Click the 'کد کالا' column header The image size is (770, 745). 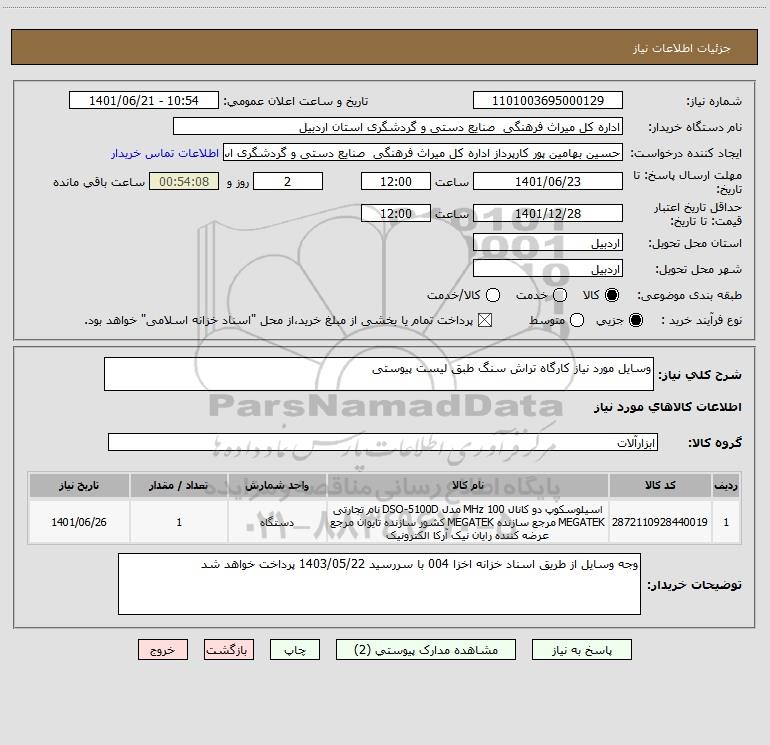[x=660, y=485]
